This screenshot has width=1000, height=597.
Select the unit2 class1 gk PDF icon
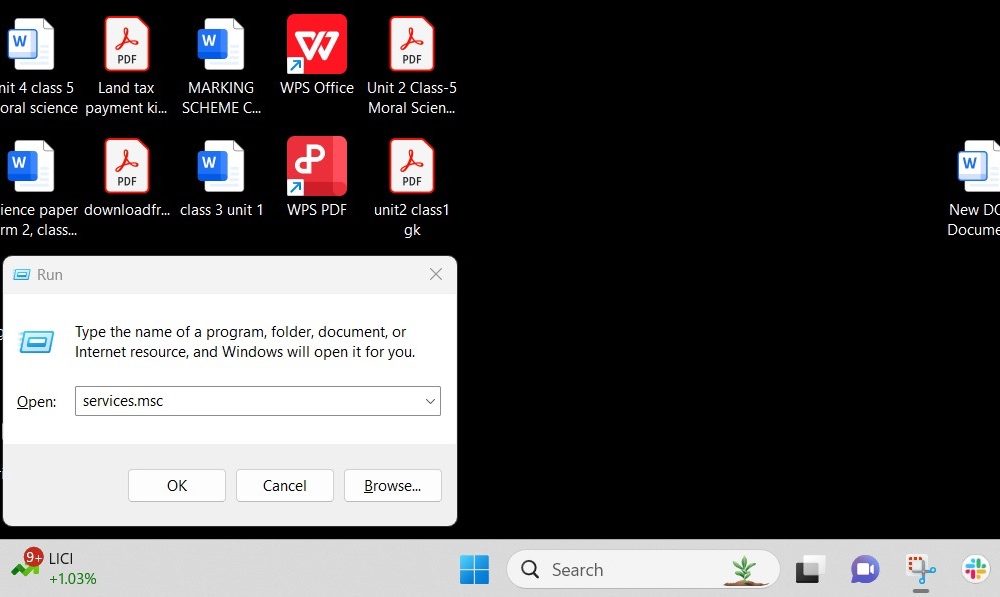point(411,167)
